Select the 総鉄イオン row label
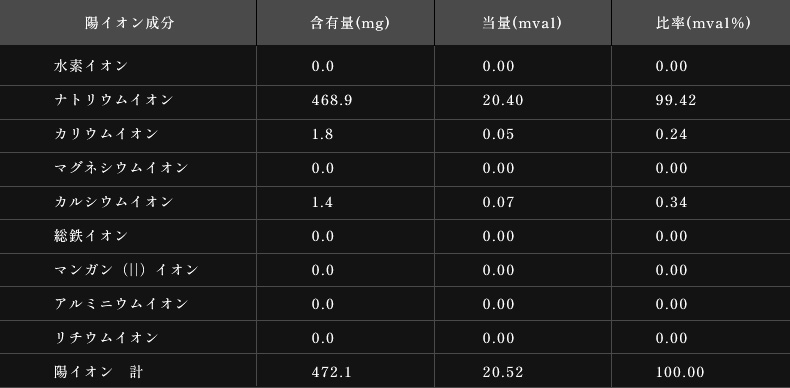 click(91, 236)
